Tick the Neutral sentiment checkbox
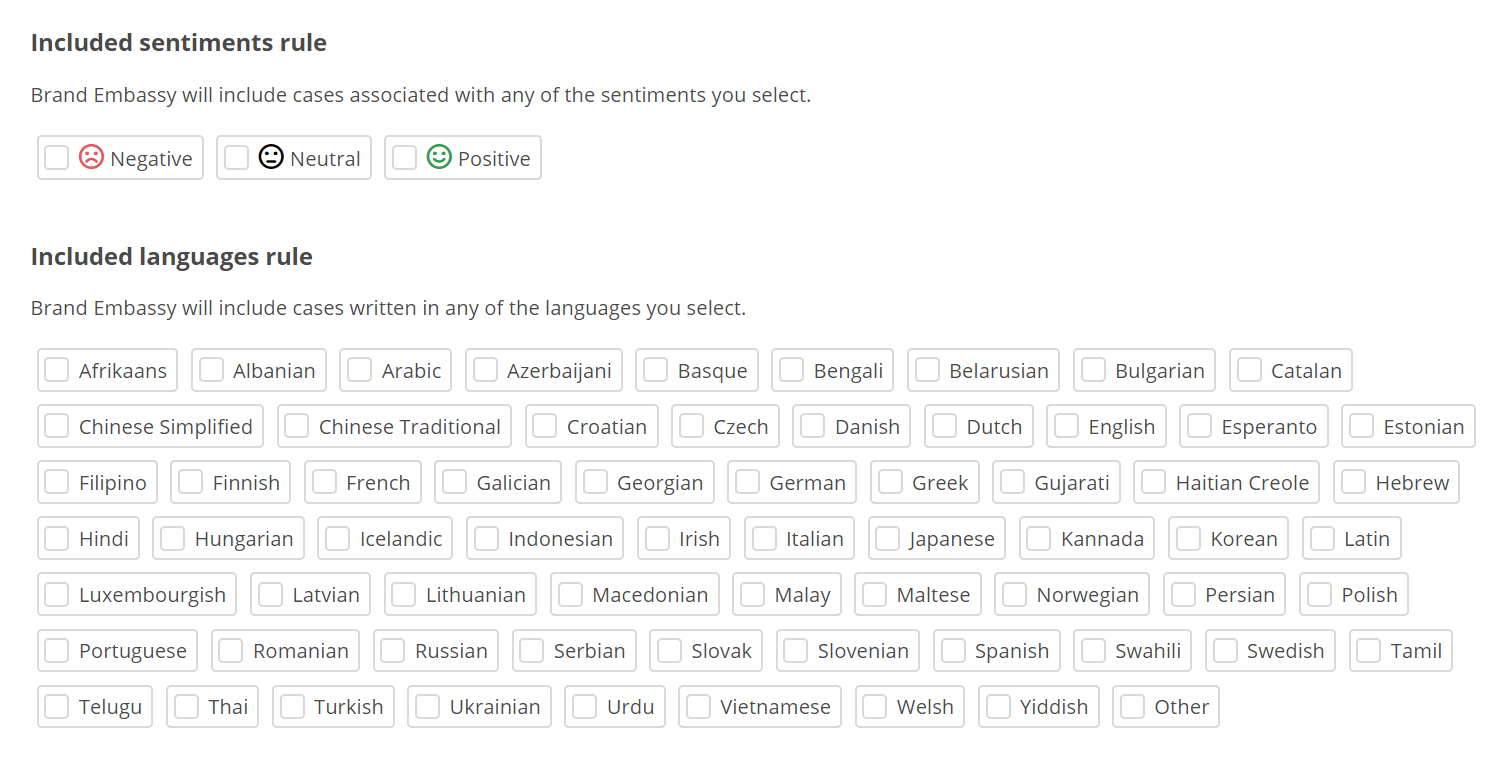Image resolution: width=1499 pixels, height=758 pixels. click(236, 158)
